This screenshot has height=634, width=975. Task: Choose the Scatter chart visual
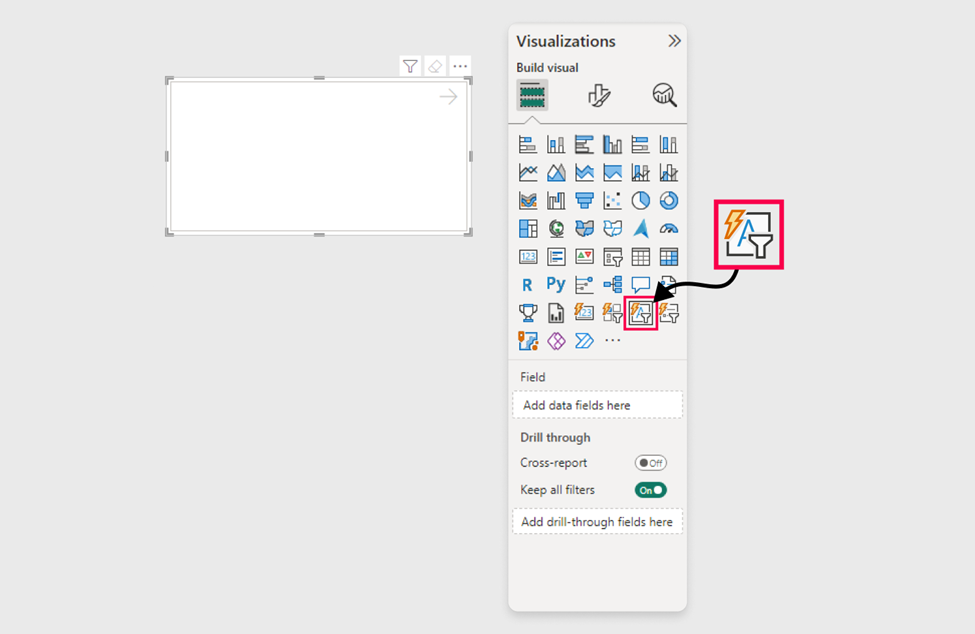(x=613, y=201)
